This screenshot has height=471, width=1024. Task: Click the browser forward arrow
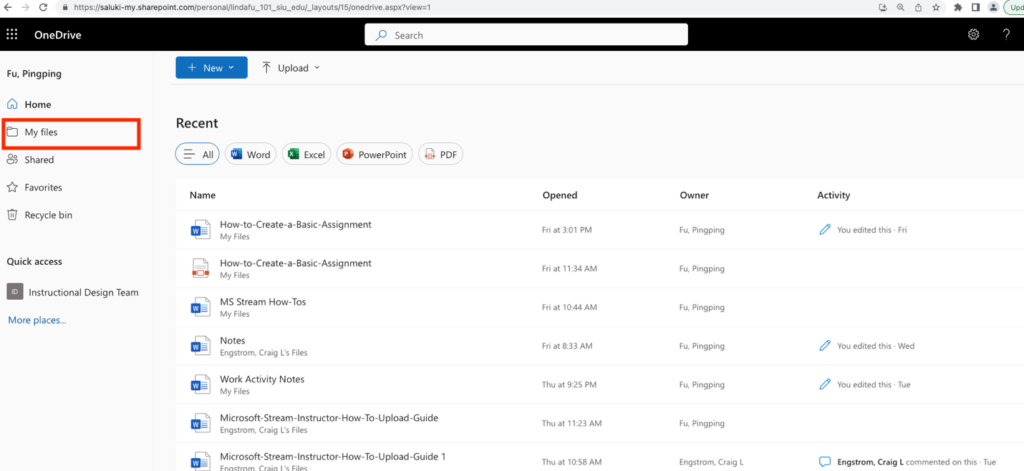(25, 7)
